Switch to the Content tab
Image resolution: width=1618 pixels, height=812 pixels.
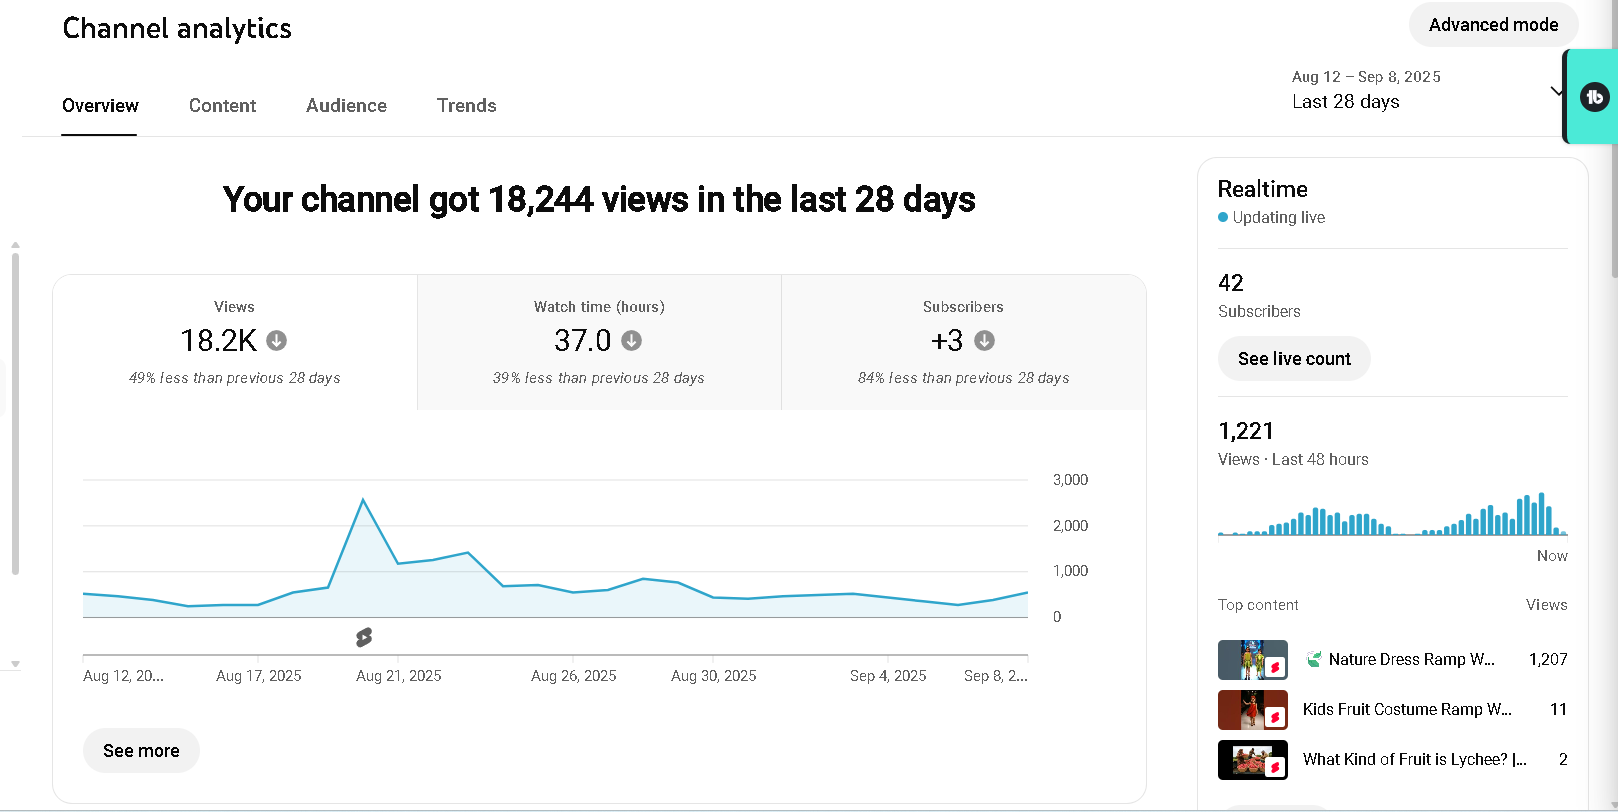point(222,106)
